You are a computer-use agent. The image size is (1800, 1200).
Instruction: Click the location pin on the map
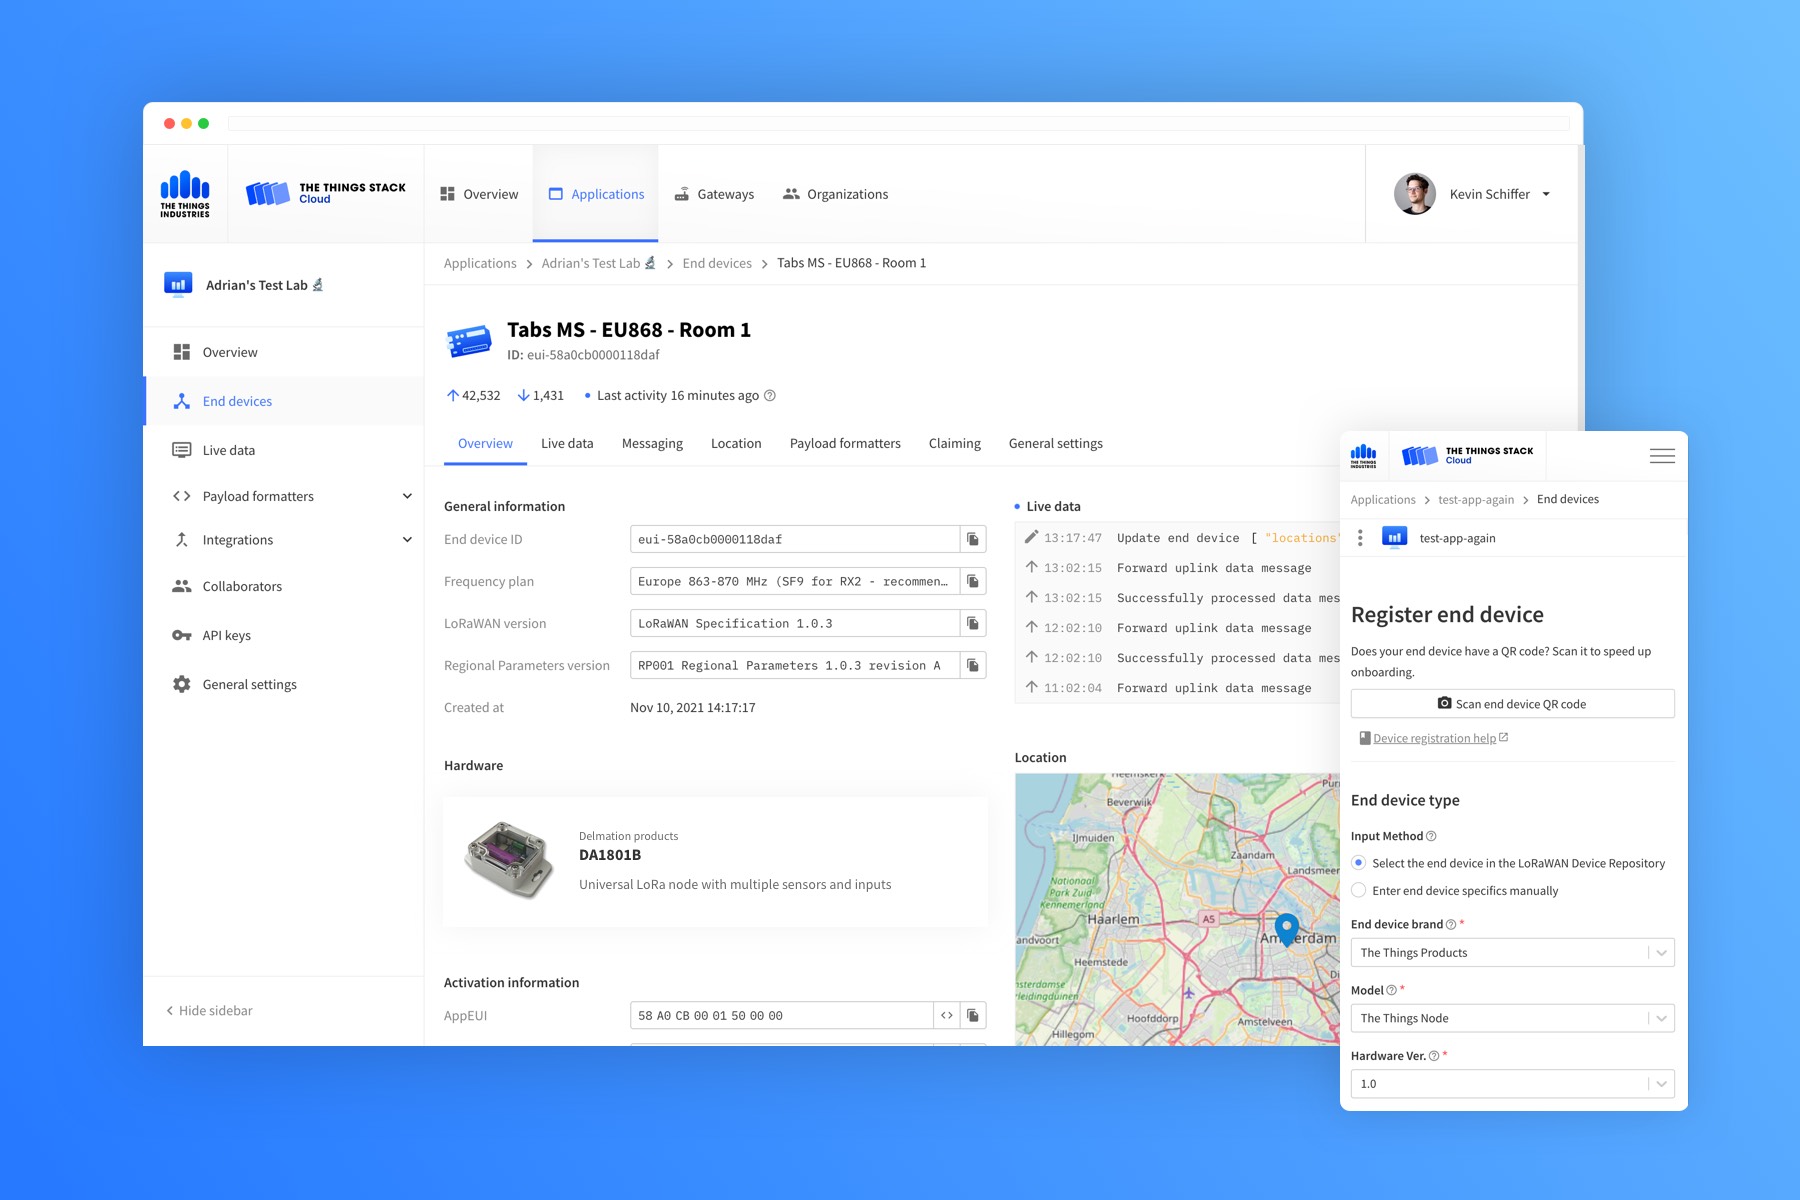pos(1287,927)
